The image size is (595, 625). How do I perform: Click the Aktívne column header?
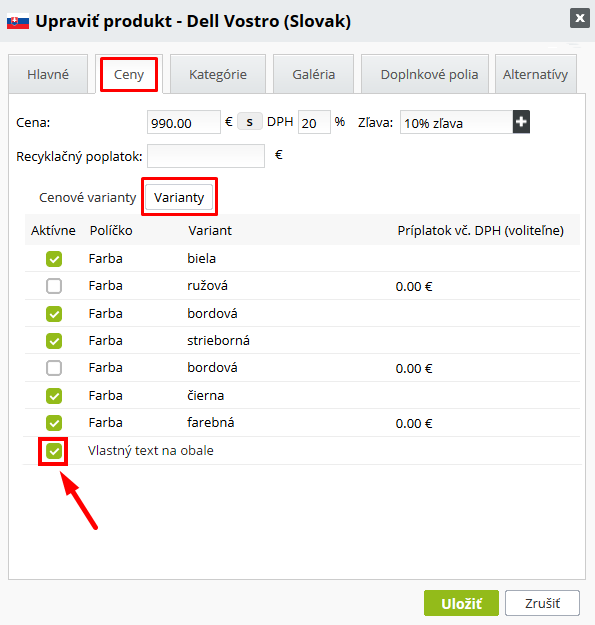click(53, 230)
